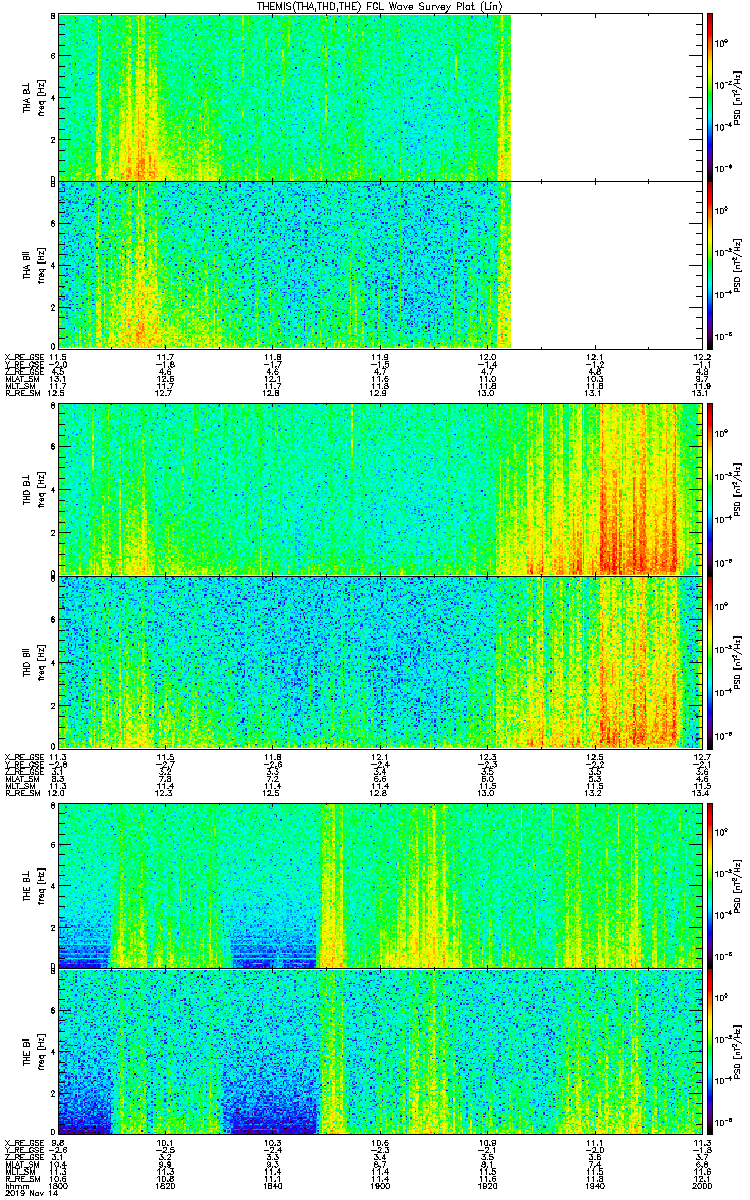Viewport: 750px width, 1200px height.
Task: Click the MLAT_SM row label under THE panels
Action: (24, 1165)
